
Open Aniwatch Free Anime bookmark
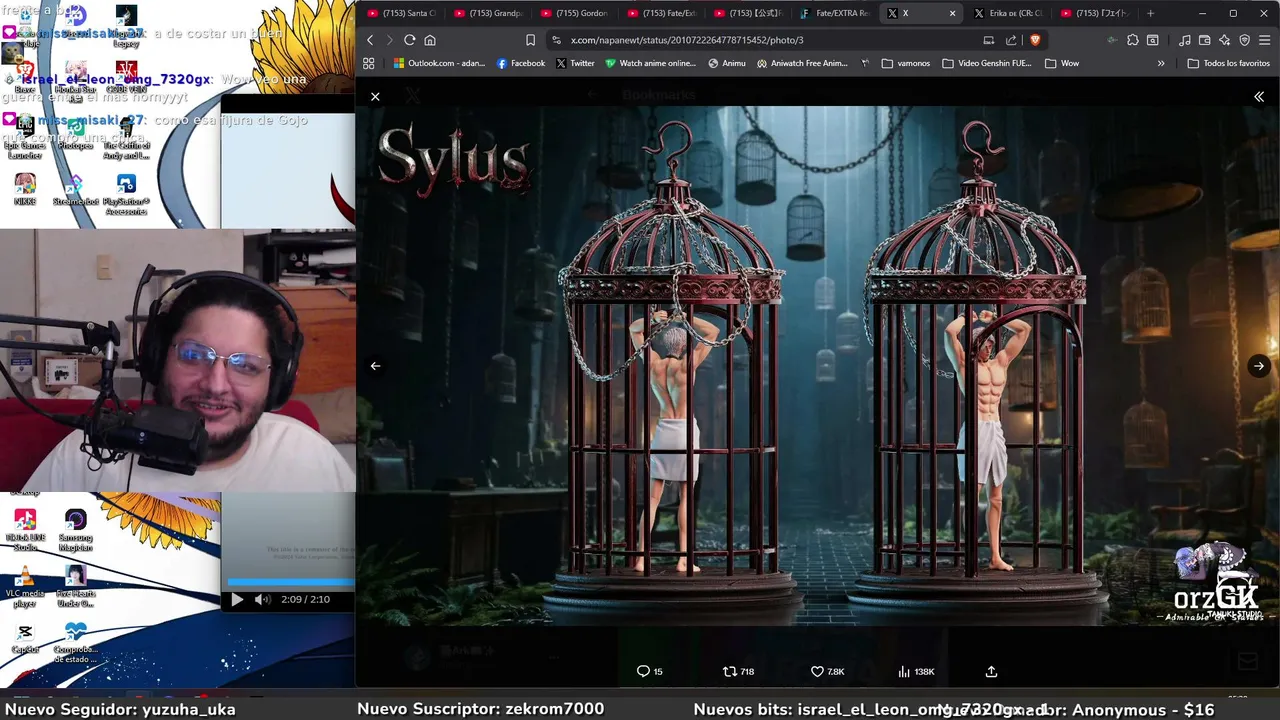(x=802, y=63)
